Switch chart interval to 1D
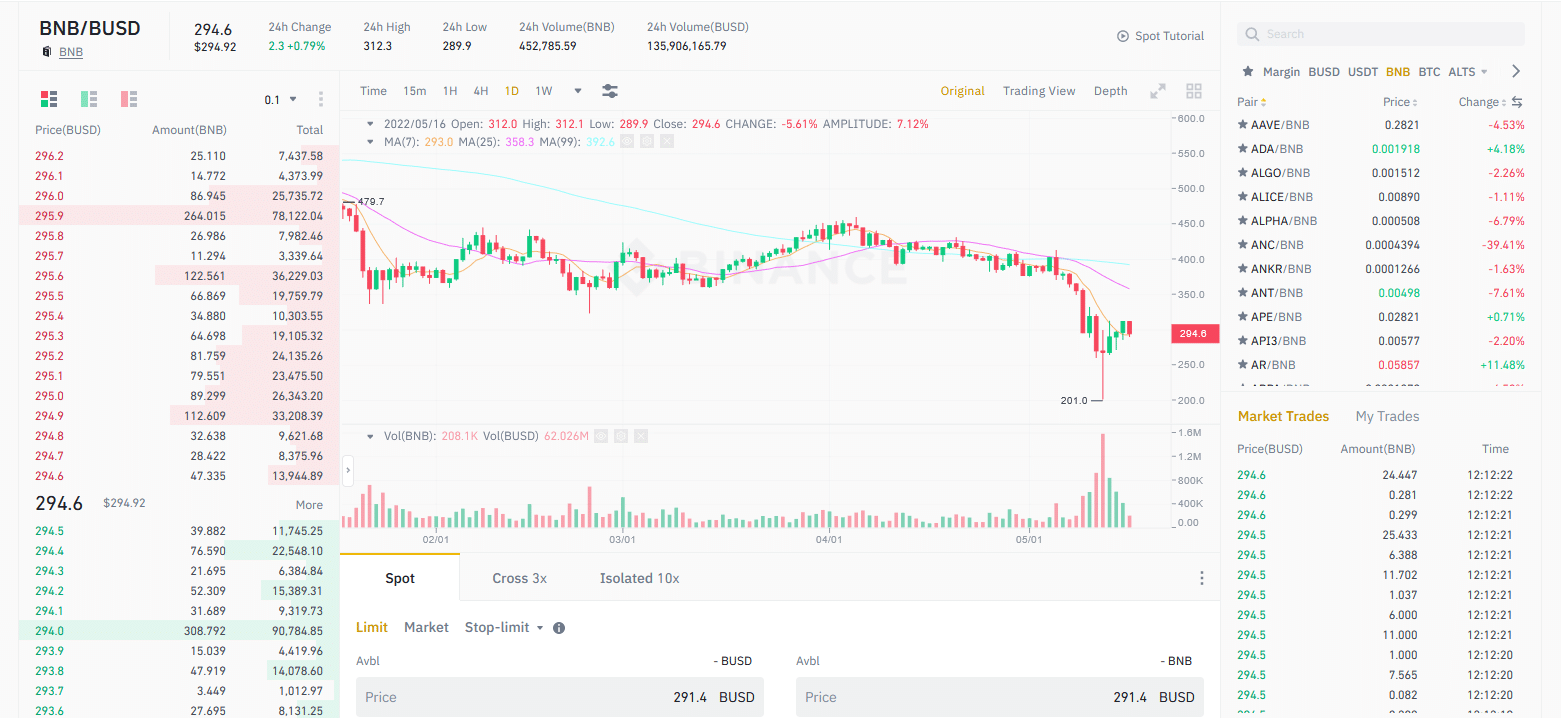 pos(512,91)
